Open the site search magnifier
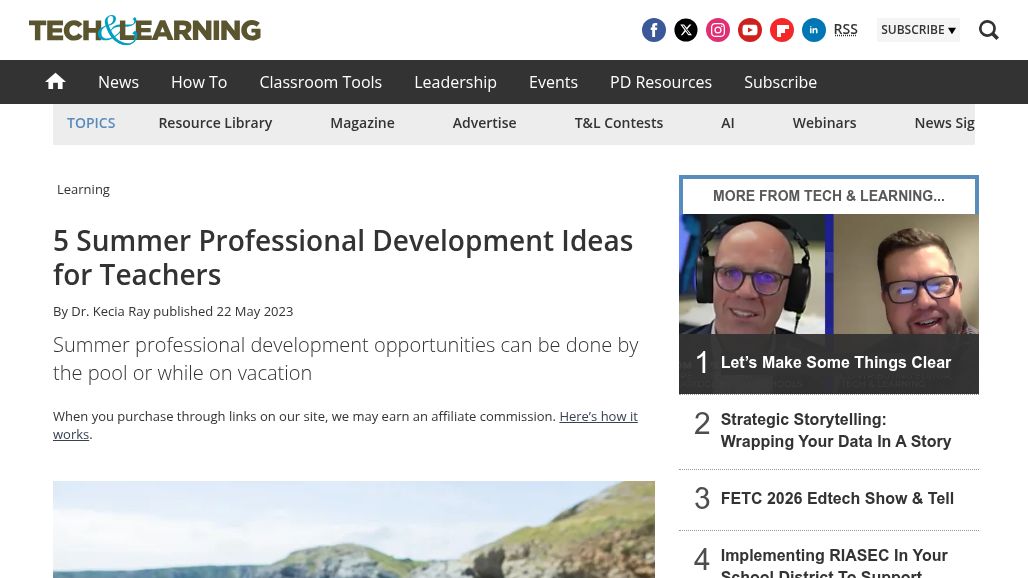The image size is (1028, 578). 988,30
